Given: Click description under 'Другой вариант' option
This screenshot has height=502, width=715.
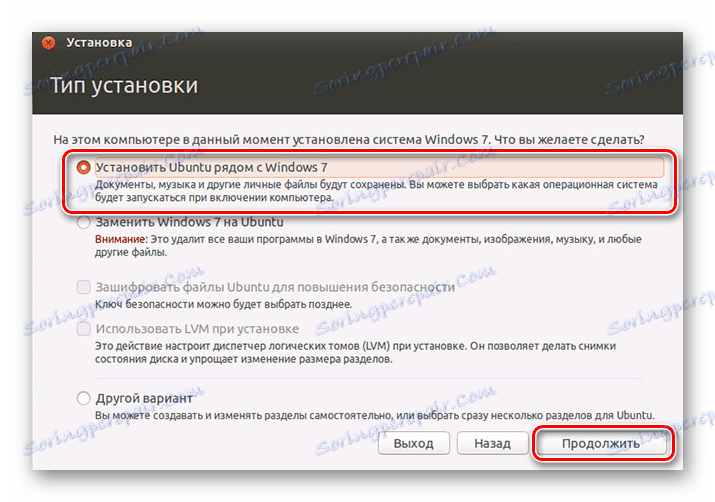Looking at the screenshot, I should pos(374,415).
